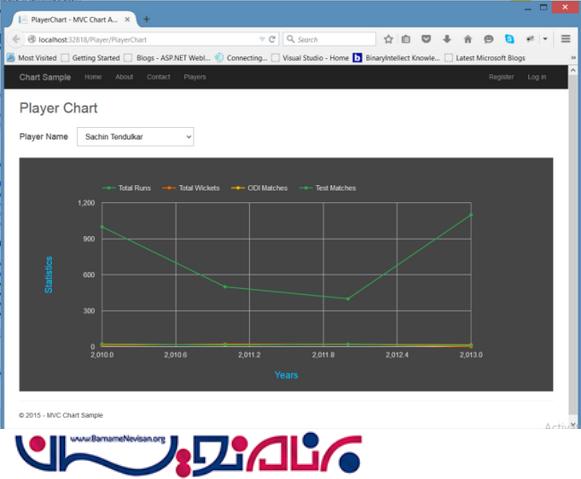The width and height of the screenshot is (581, 479).
Task: Click the Skype toolbar icon
Action: (x=510, y=39)
